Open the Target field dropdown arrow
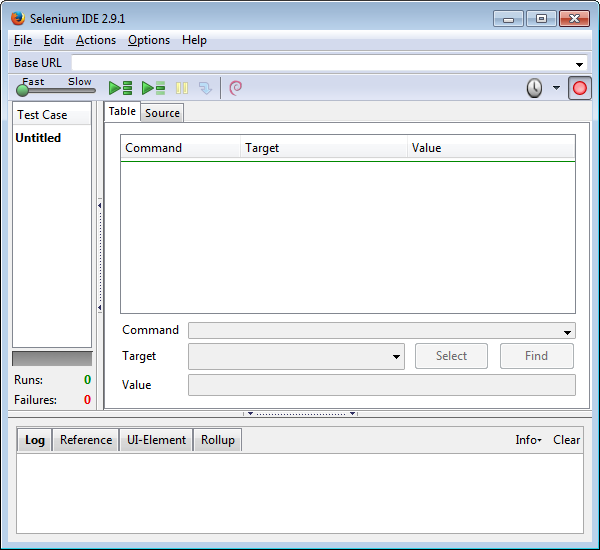Viewport: 600px width, 550px height. (x=396, y=357)
